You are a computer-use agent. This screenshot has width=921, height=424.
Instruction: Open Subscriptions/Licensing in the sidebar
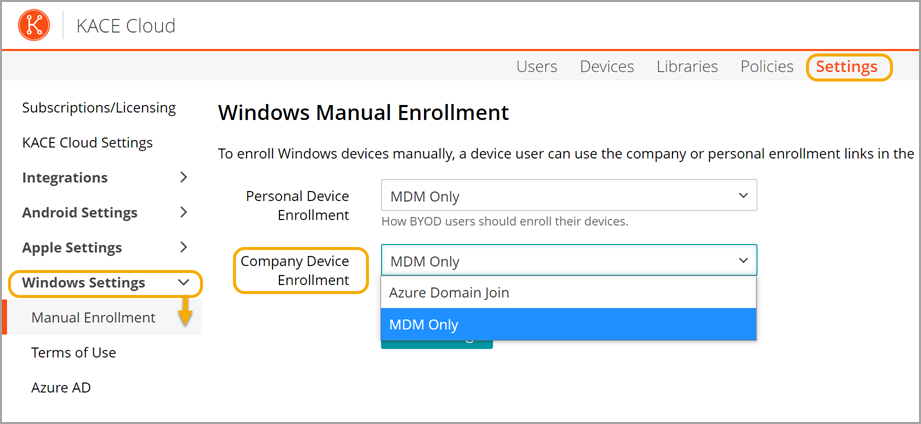[x=99, y=107]
